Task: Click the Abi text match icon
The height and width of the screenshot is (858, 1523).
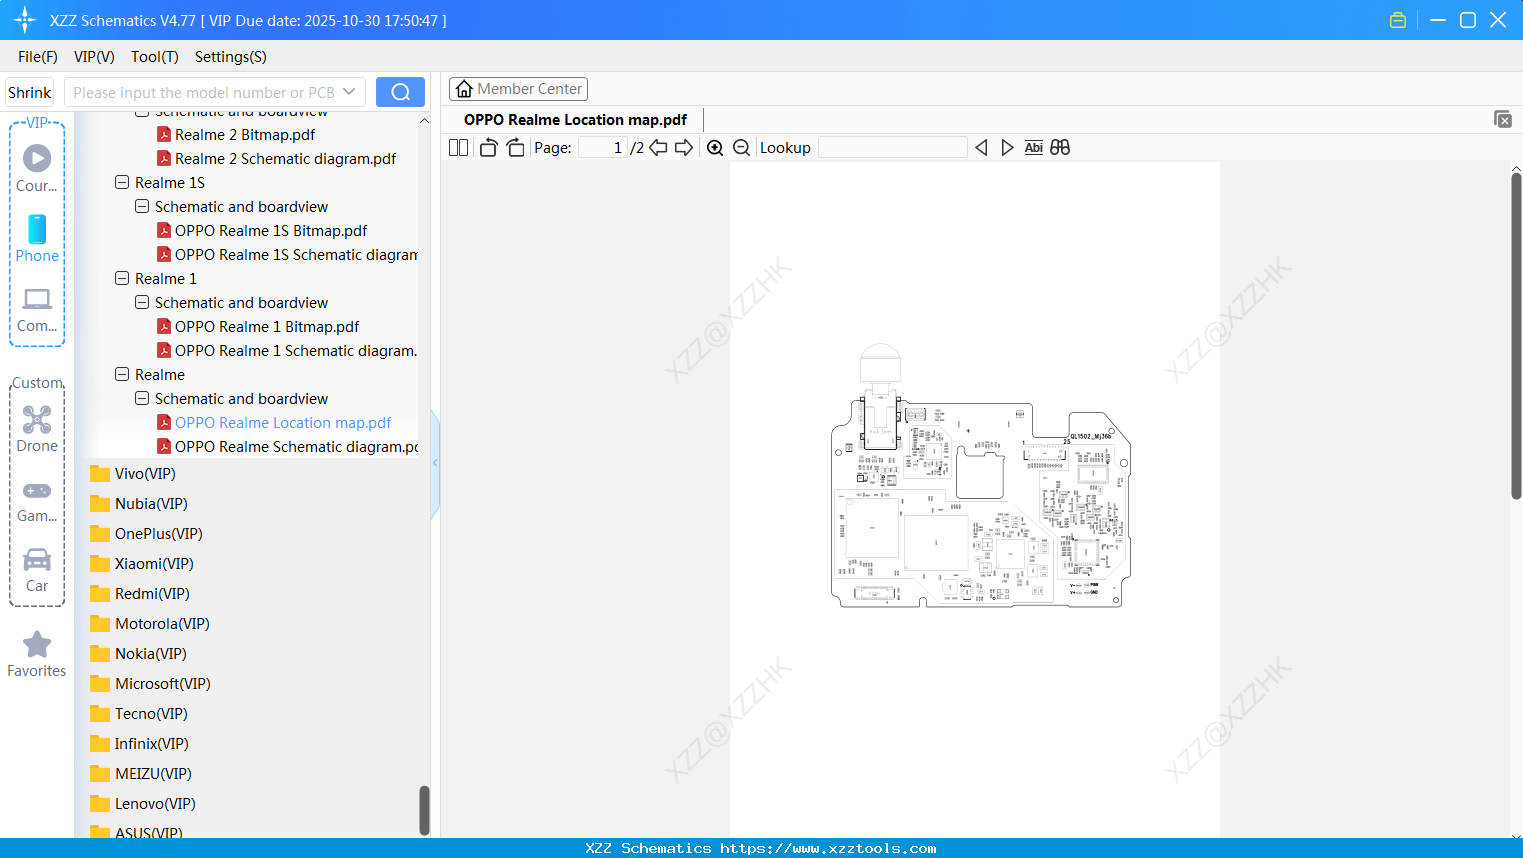Action: (x=1034, y=148)
